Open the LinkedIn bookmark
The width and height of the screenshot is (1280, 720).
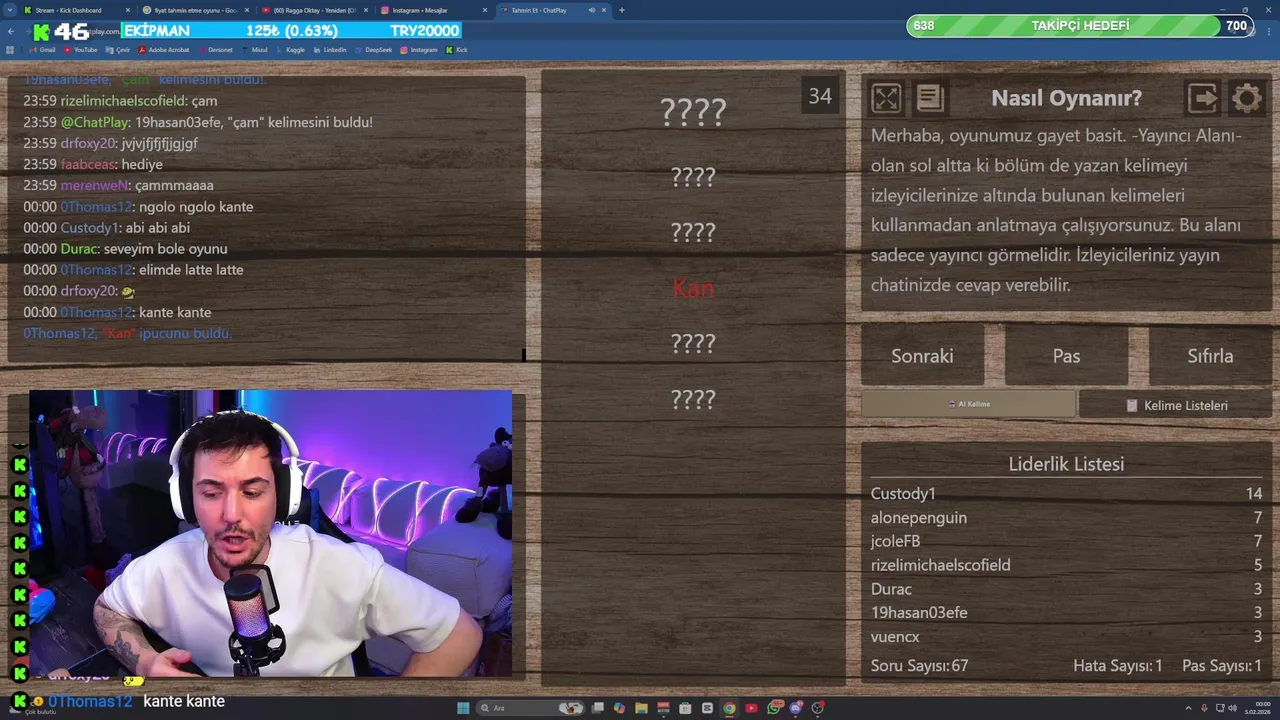330,49
